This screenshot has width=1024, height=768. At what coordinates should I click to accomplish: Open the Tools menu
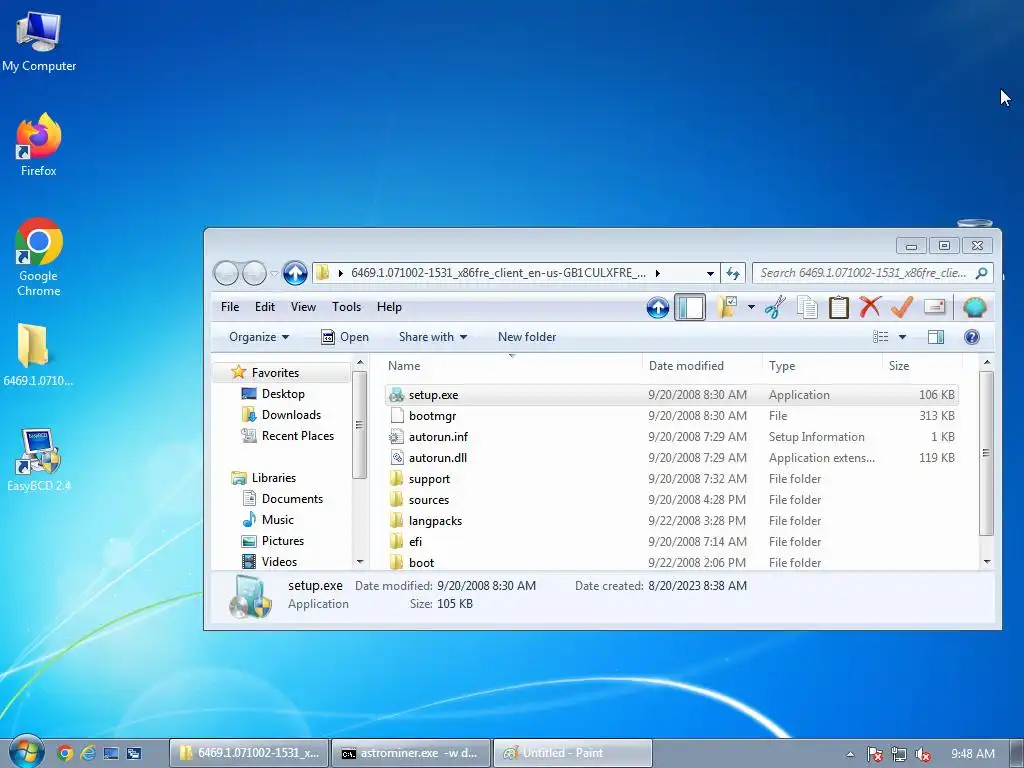click(x=346, y=307)
